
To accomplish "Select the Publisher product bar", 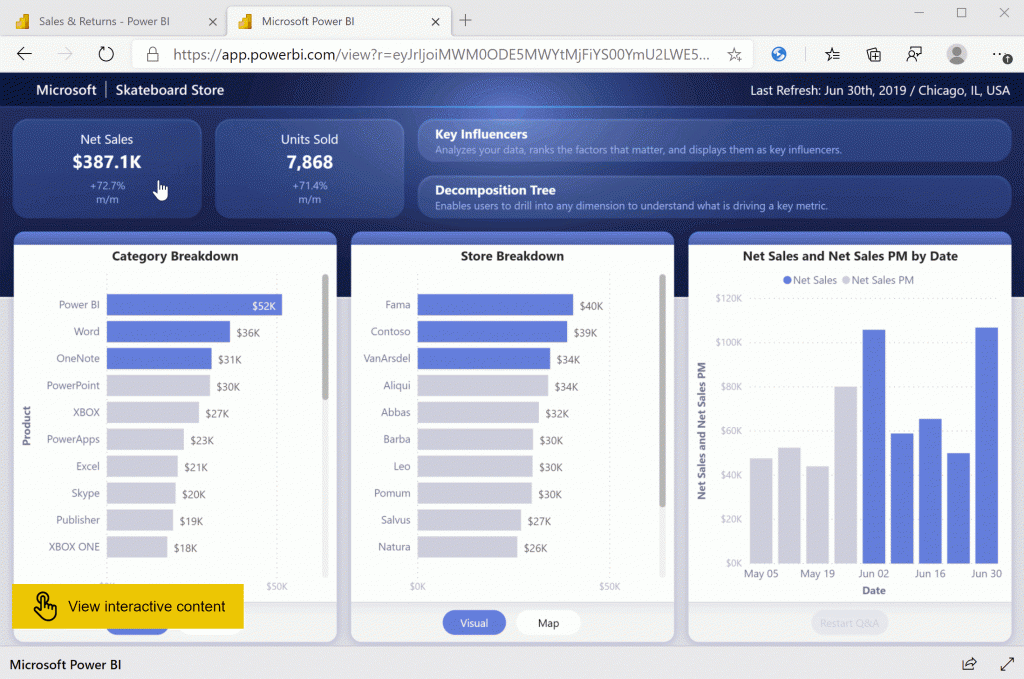I will tap(140, 520).
